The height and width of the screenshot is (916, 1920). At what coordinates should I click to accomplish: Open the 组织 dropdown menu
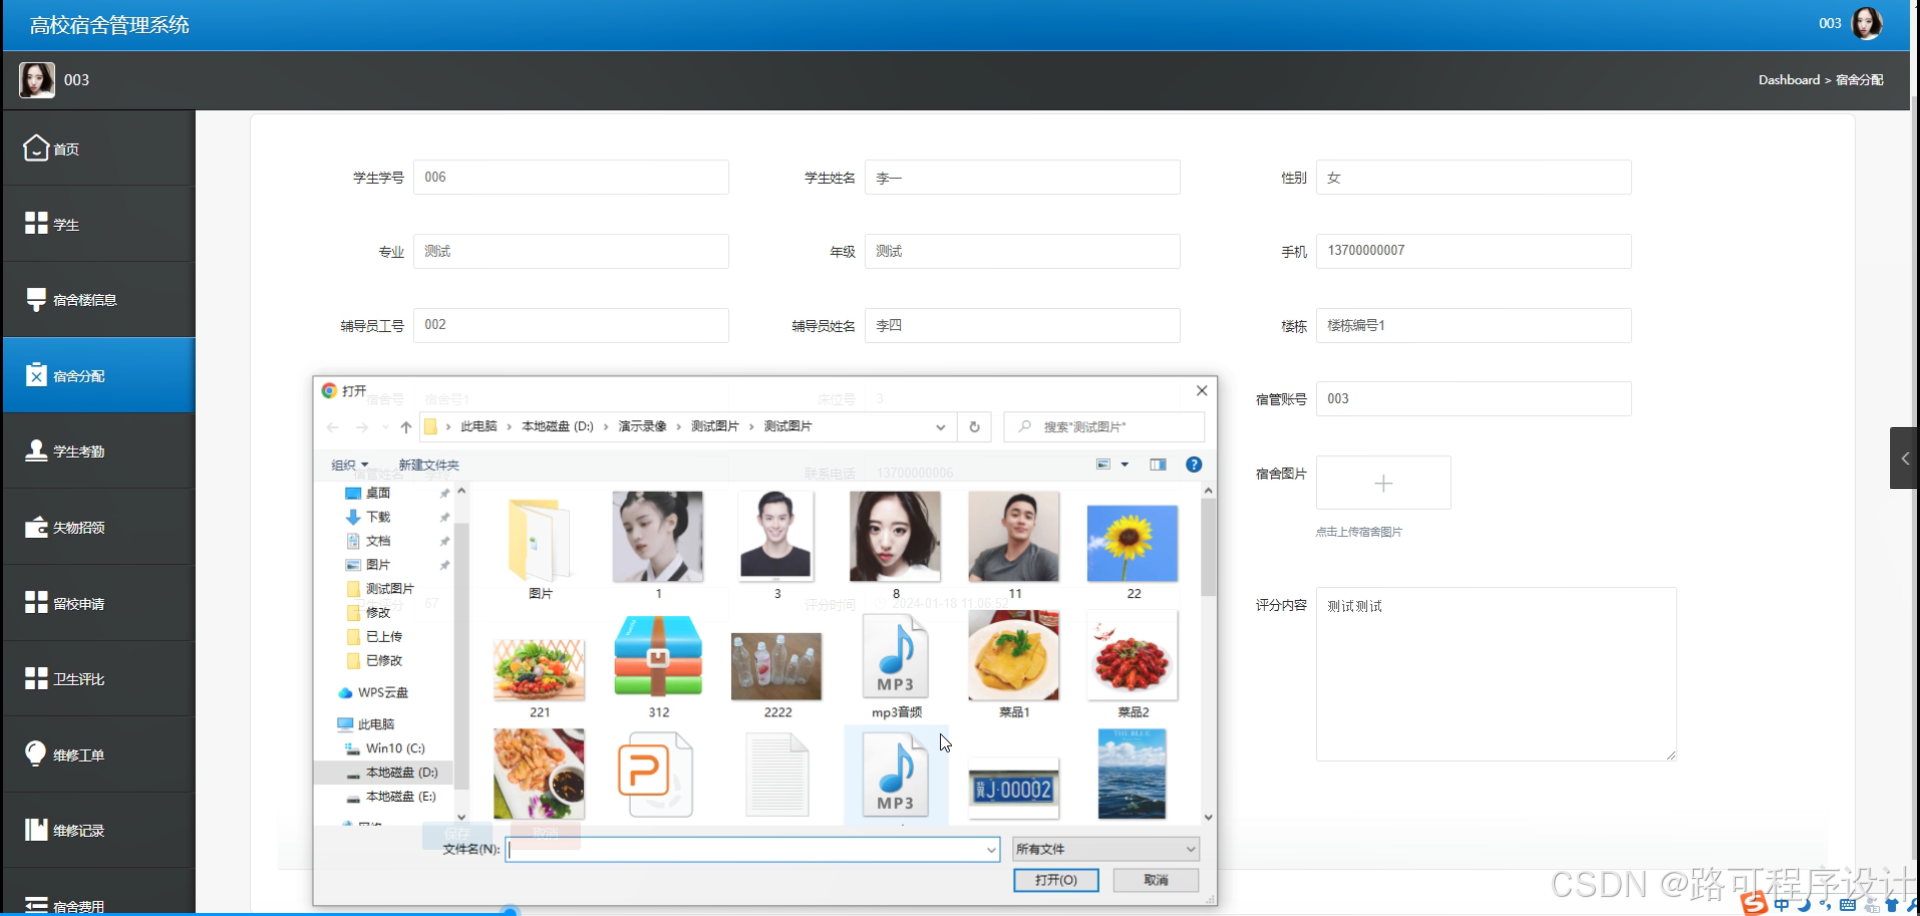tap(350, 465)
